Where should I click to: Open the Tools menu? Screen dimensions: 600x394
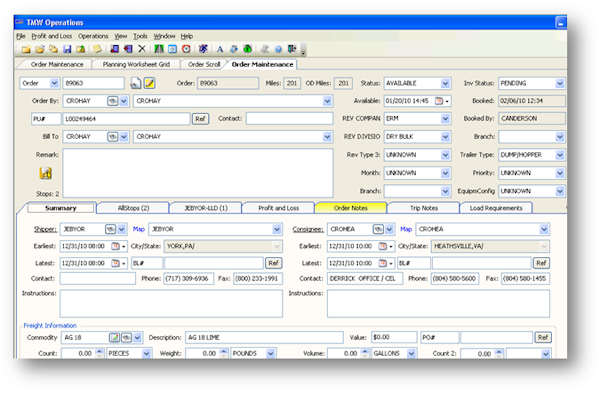tap(140, 36)
